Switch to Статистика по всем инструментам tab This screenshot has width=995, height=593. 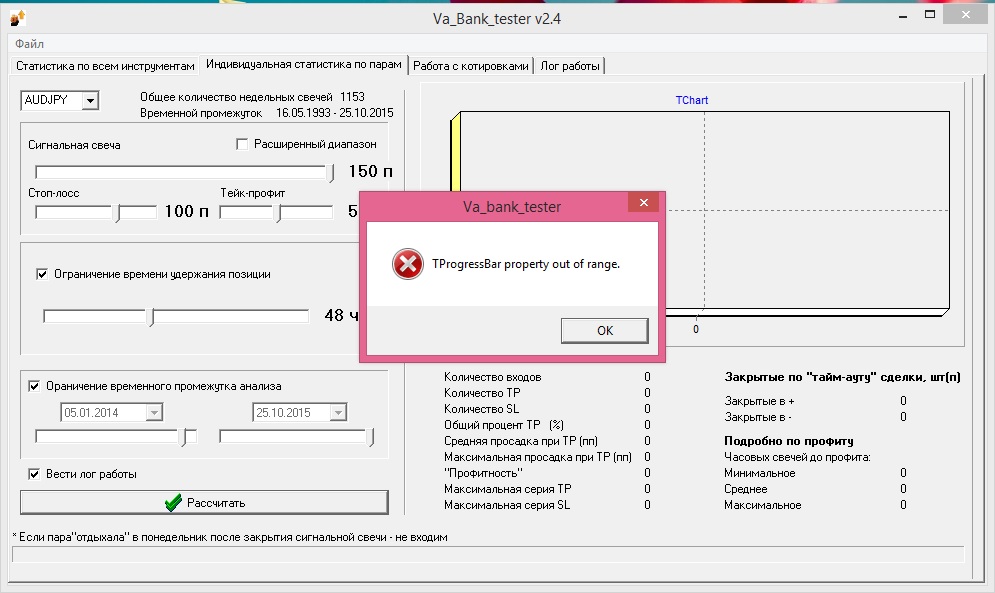105,66
